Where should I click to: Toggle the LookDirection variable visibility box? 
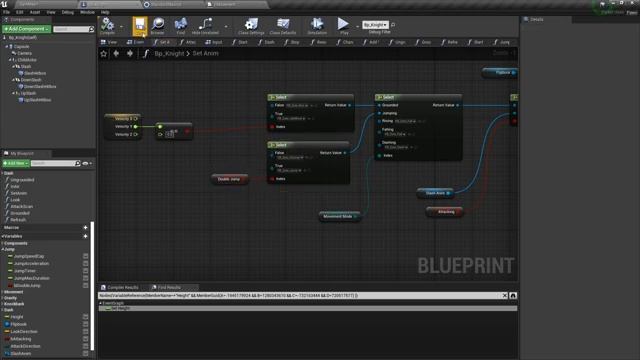86,331
